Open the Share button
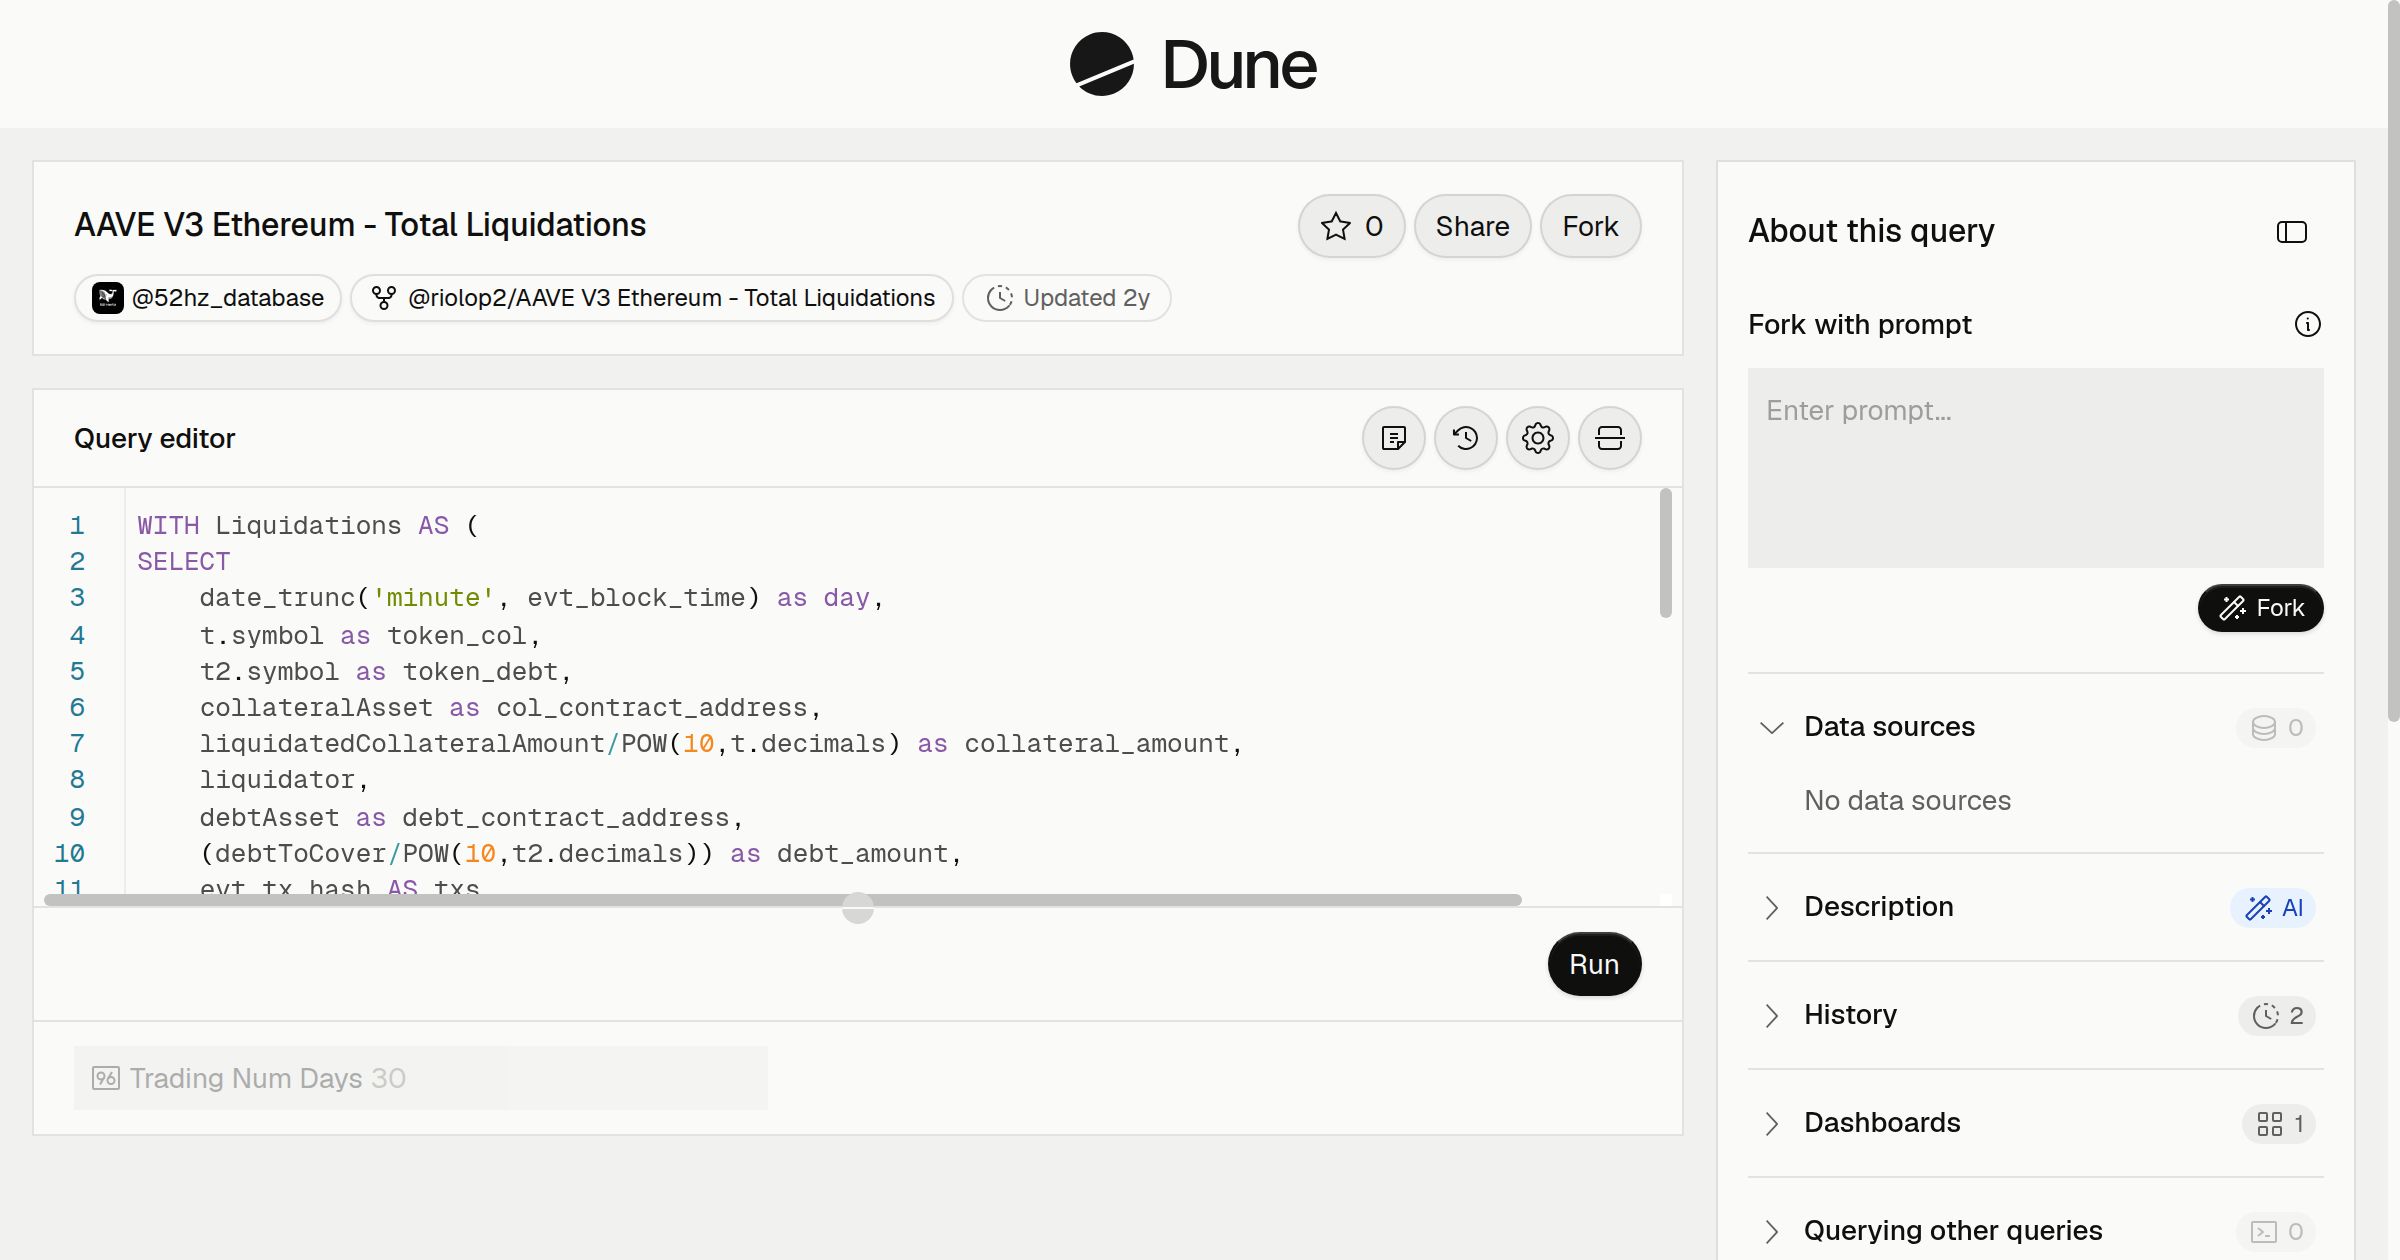Viewport: 2400px width, 1260px height. [x=1472, y=226]
